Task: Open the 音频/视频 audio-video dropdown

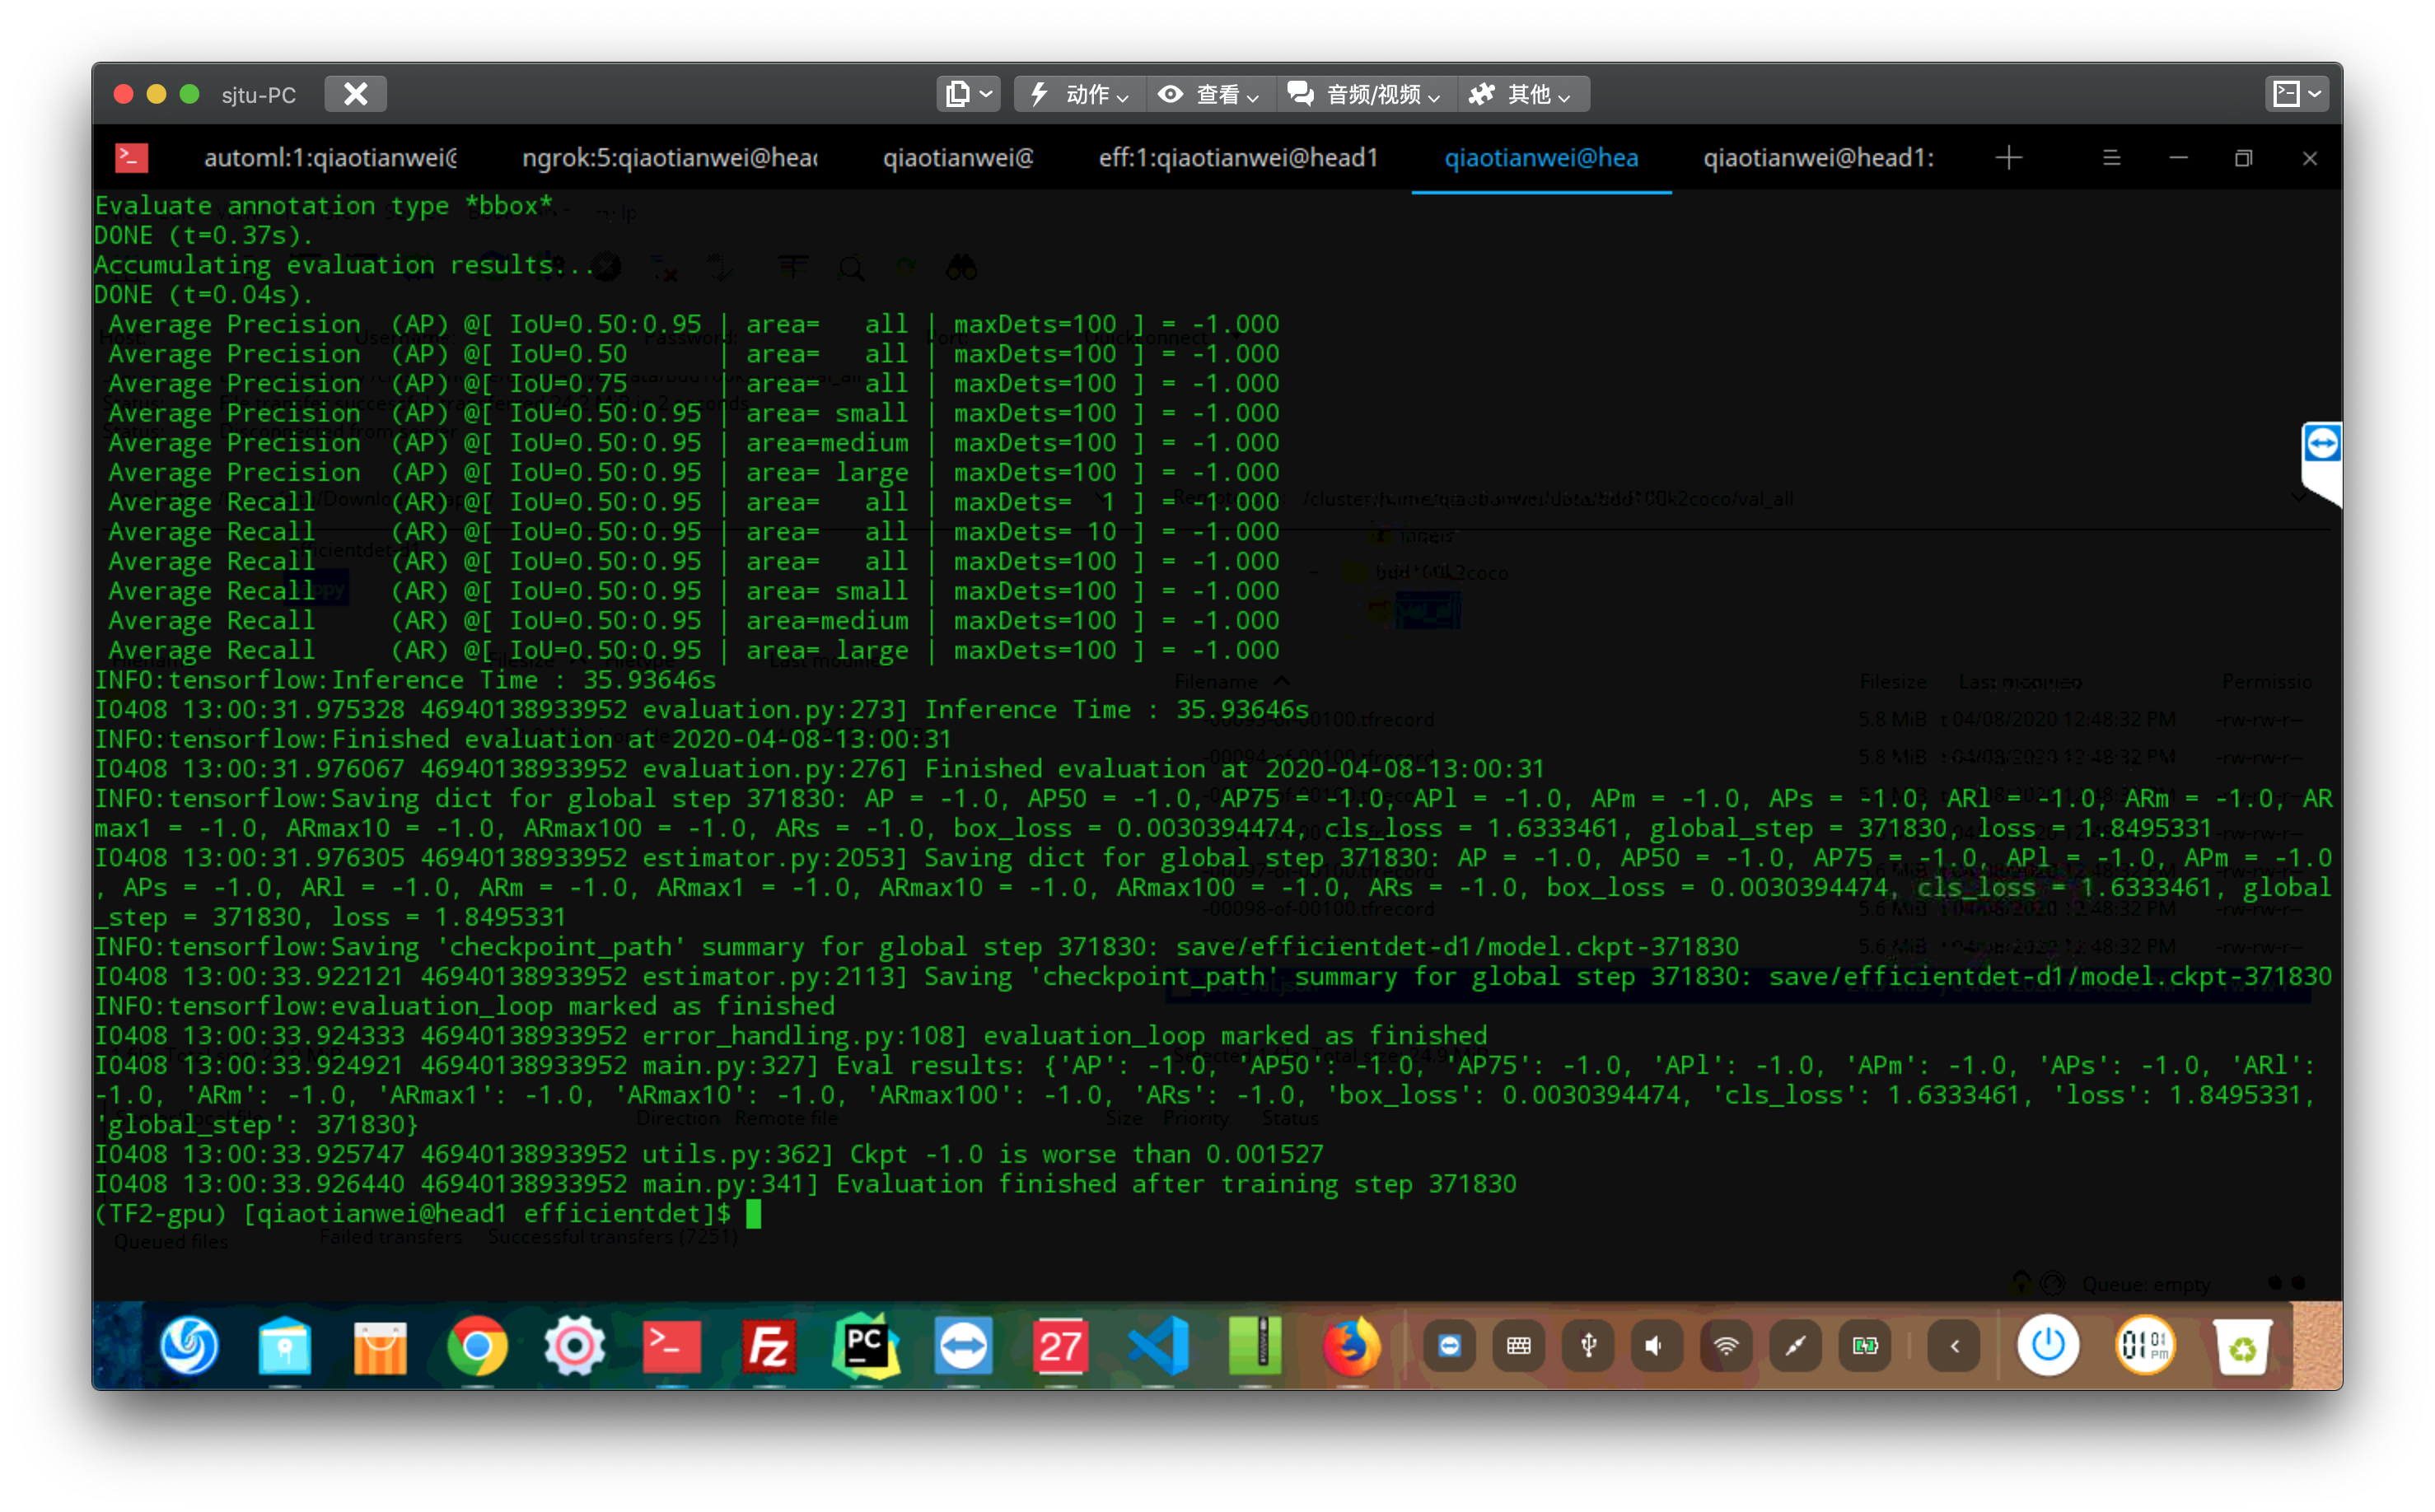Action: [1365, 93]
